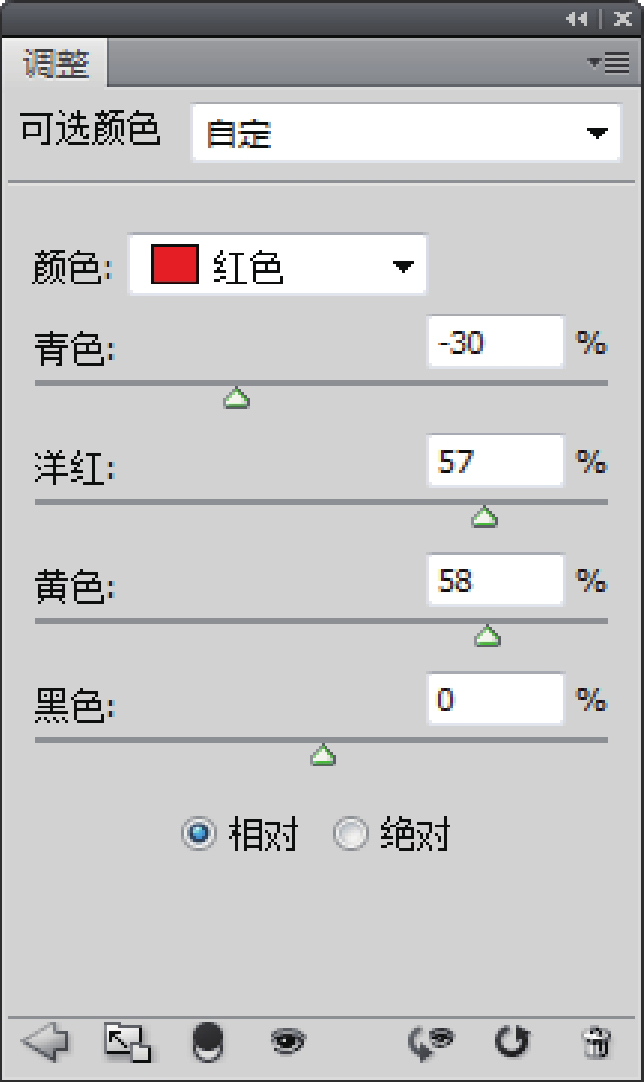The height and width of the screenshot is (1082, 644).
Task: Click the clip to layer icon
Action: pyautogui.click(x=207, y=1043)
